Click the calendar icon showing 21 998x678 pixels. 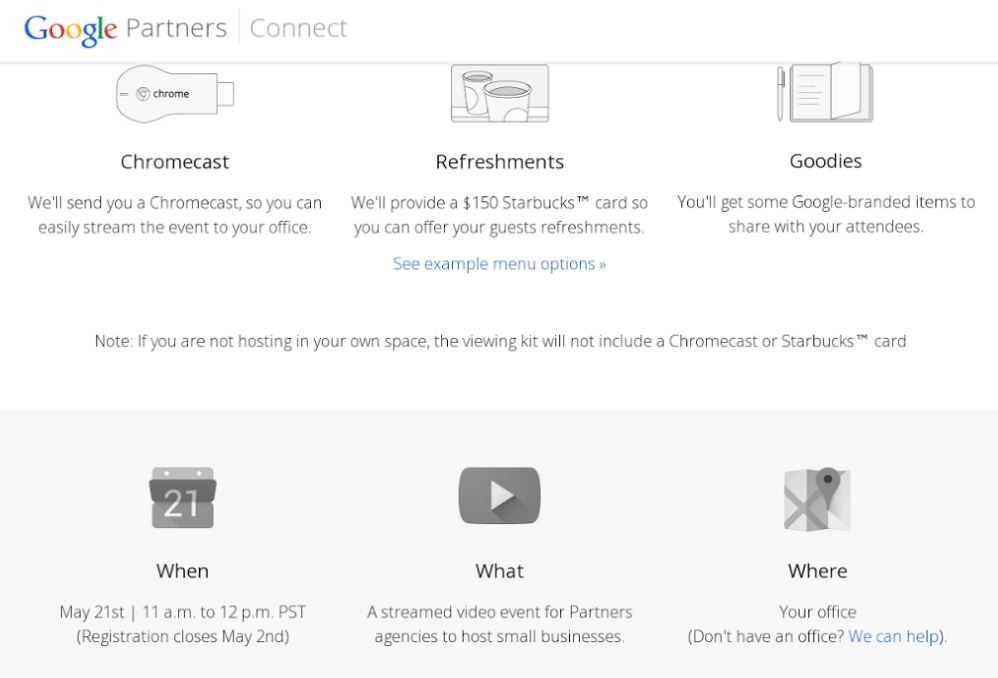183,497
